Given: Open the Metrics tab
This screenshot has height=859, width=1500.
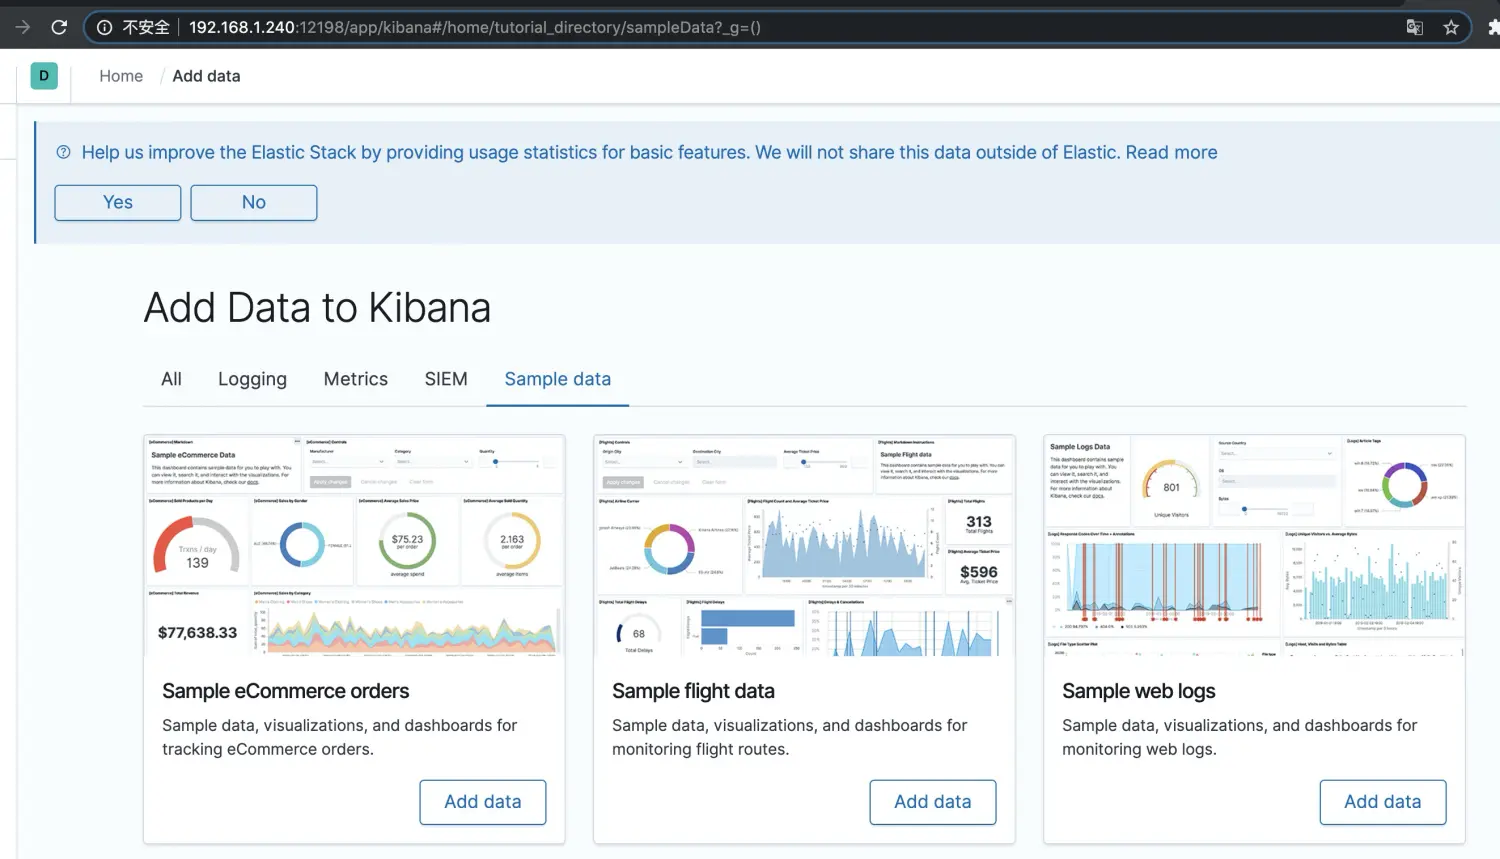Looking at the screenshot, I should click(356, 379).
